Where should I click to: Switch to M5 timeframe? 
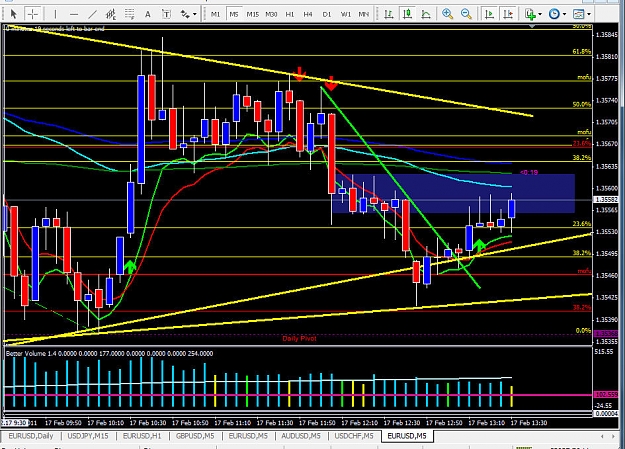tap(234, 14)
